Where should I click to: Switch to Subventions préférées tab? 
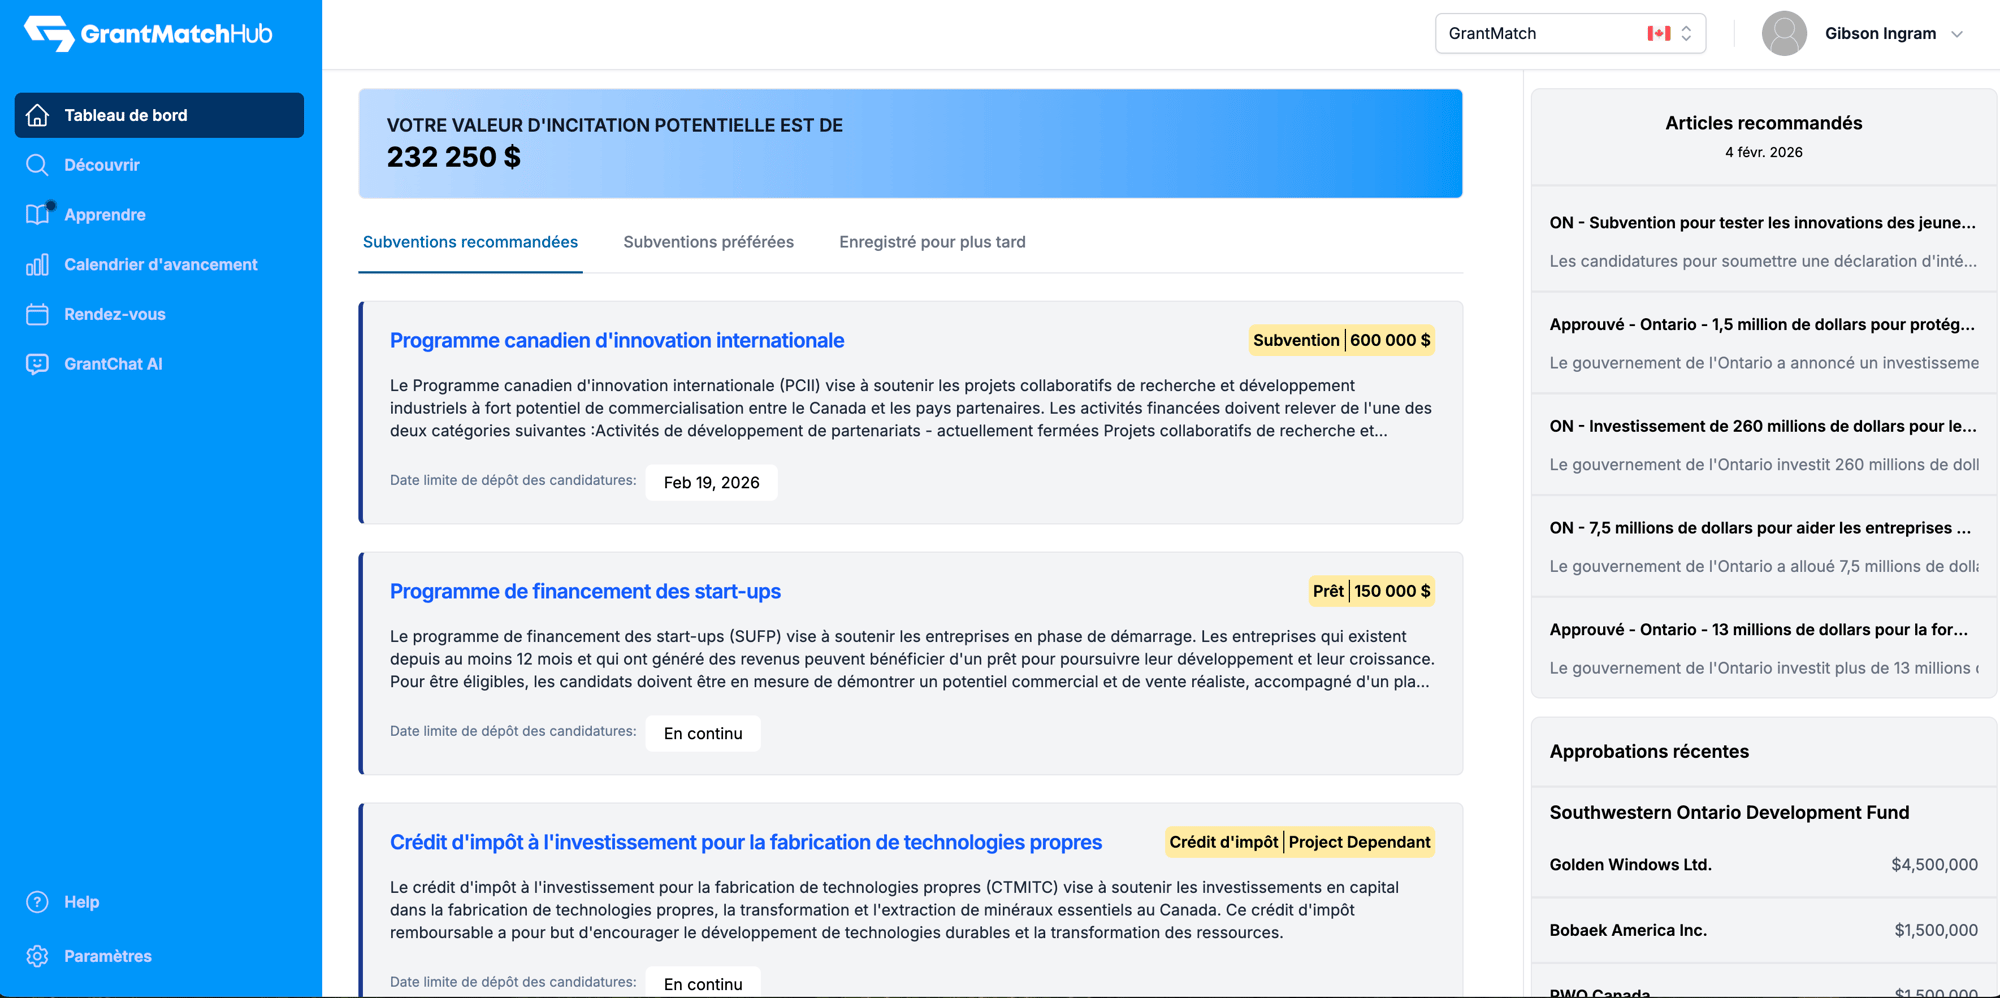point(708,242)
